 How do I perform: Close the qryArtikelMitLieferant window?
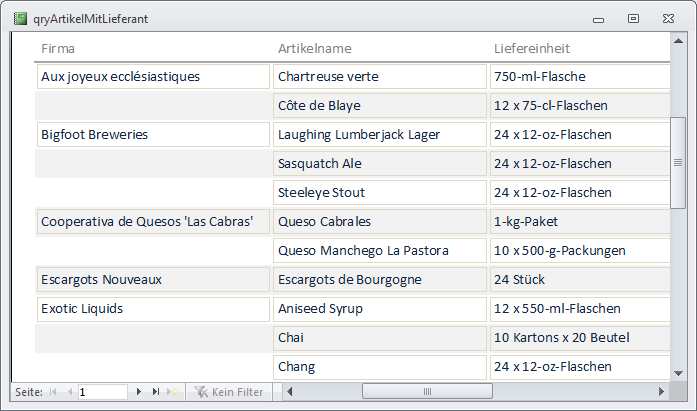[667, 18]
